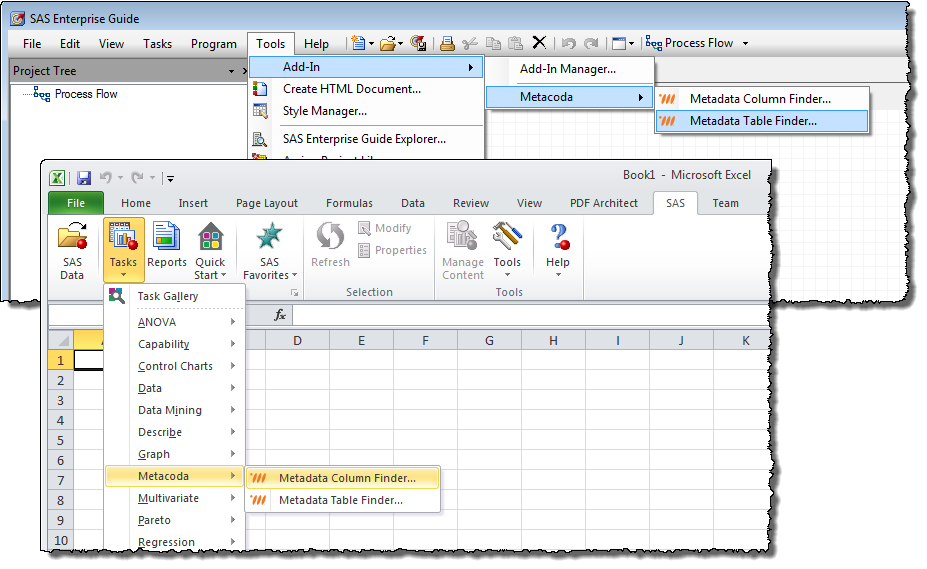Select Metadata Column Finder in Excel Tasks menu
Screen dimensions: 927x569
coord(343,478)
